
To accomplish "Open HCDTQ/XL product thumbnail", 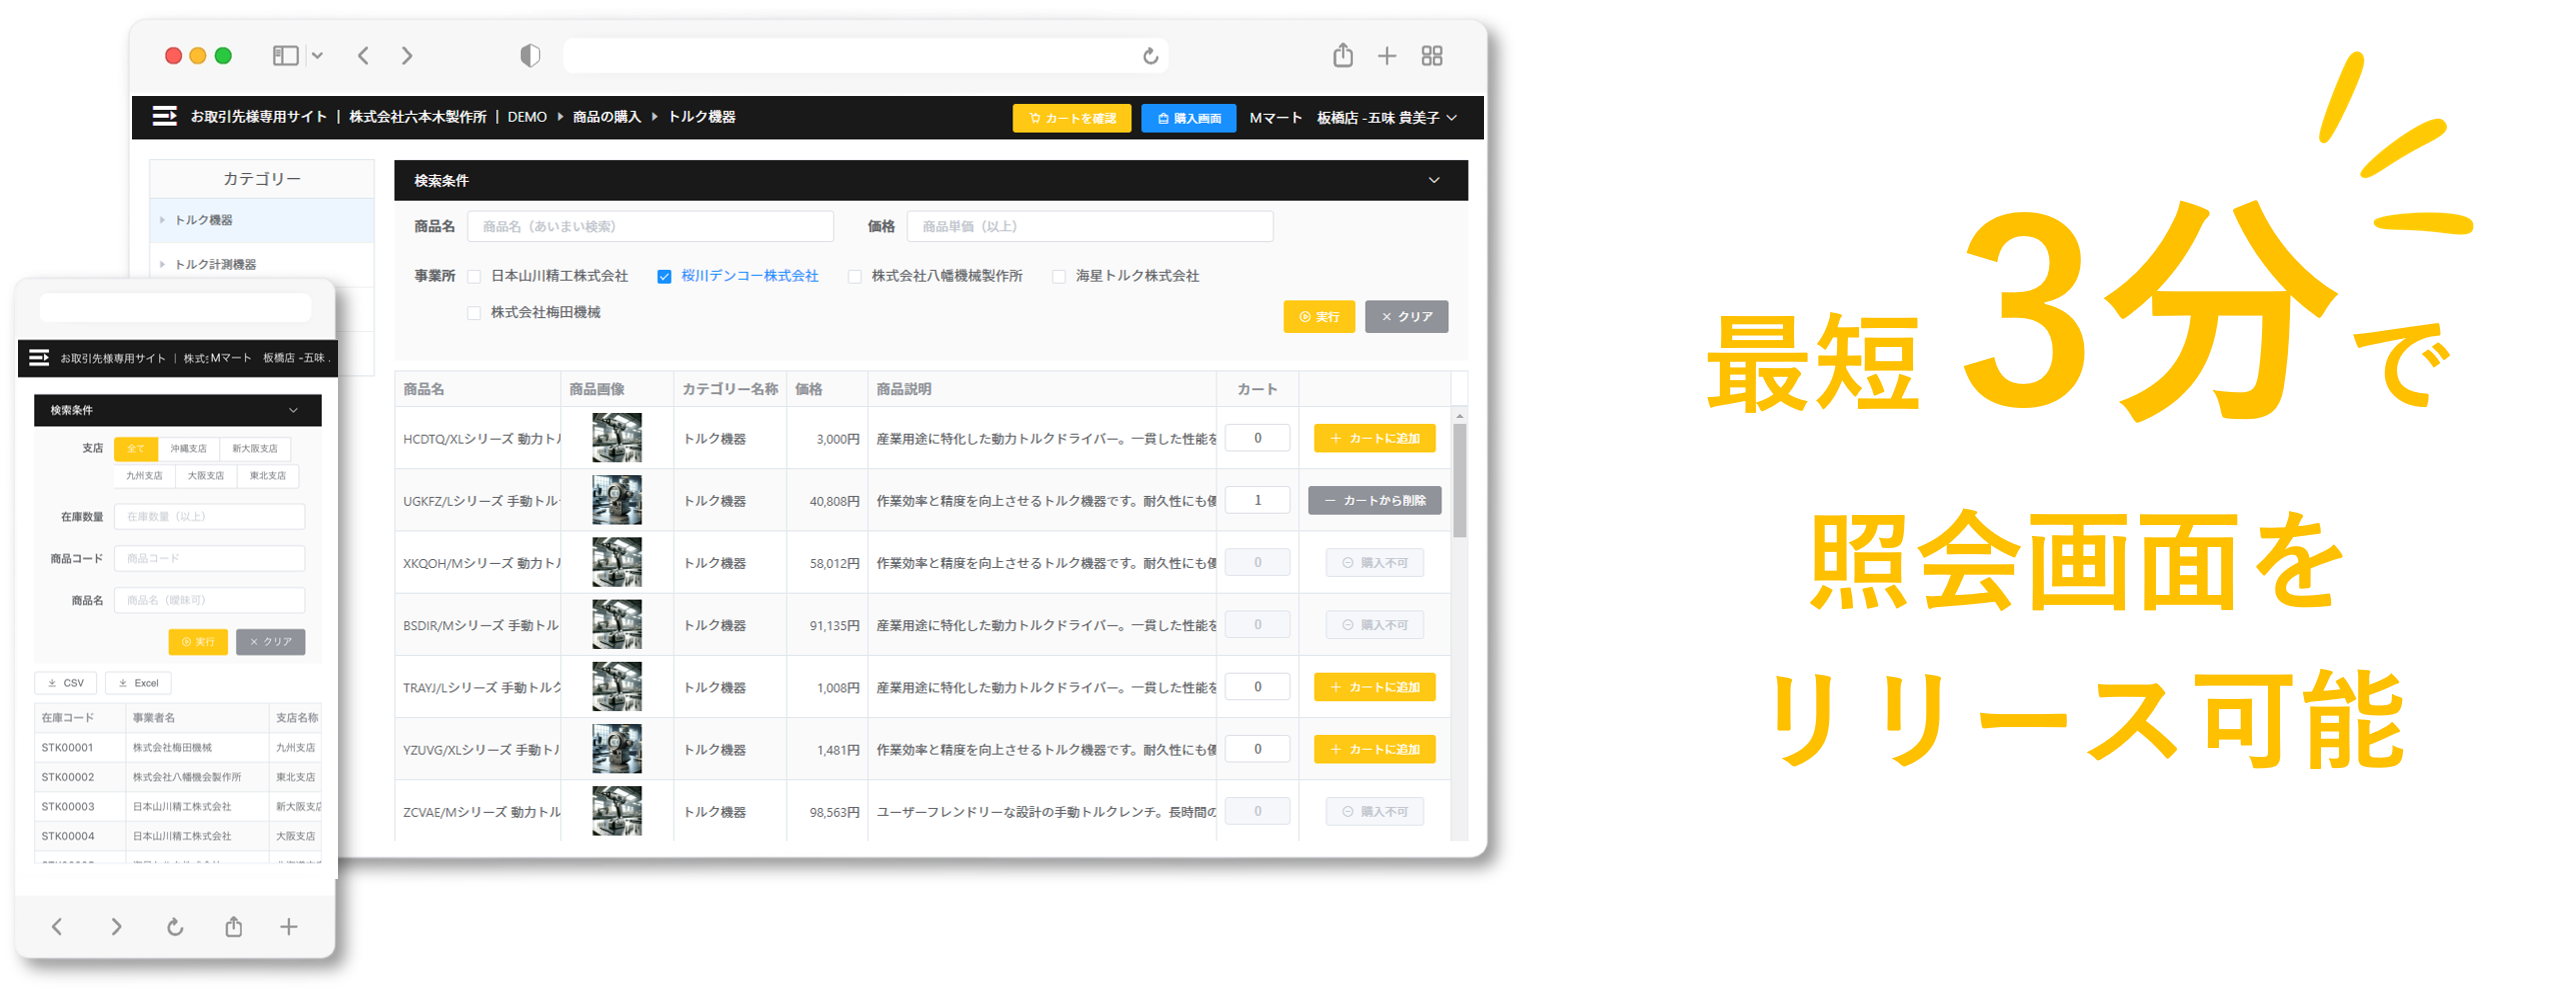I will (616, 438).
